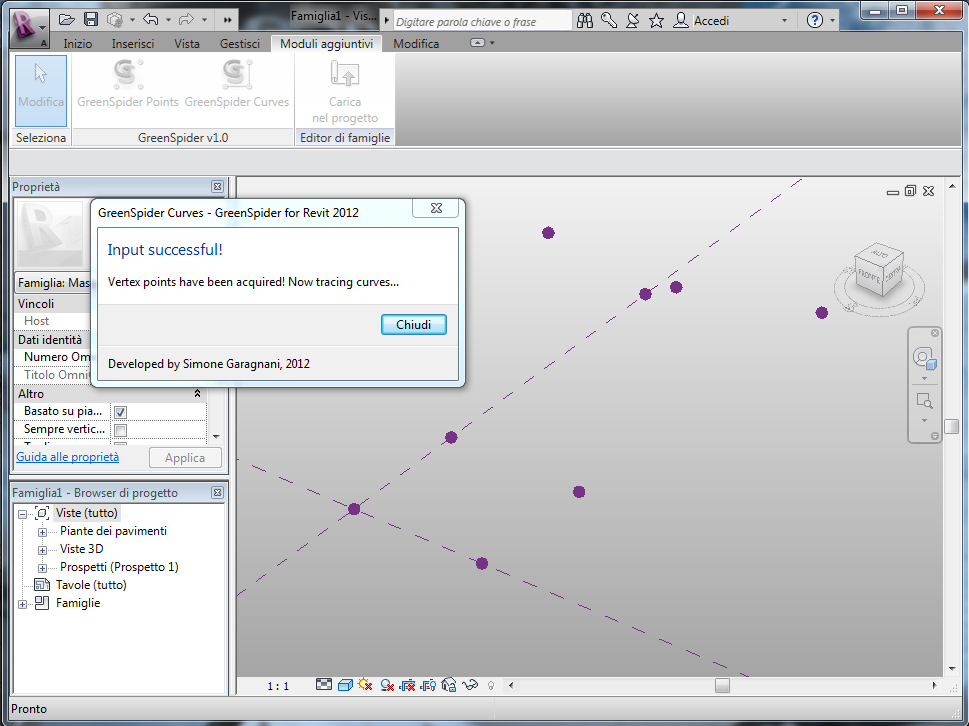Launch the GreenSpider Points tool

(128, 83)
